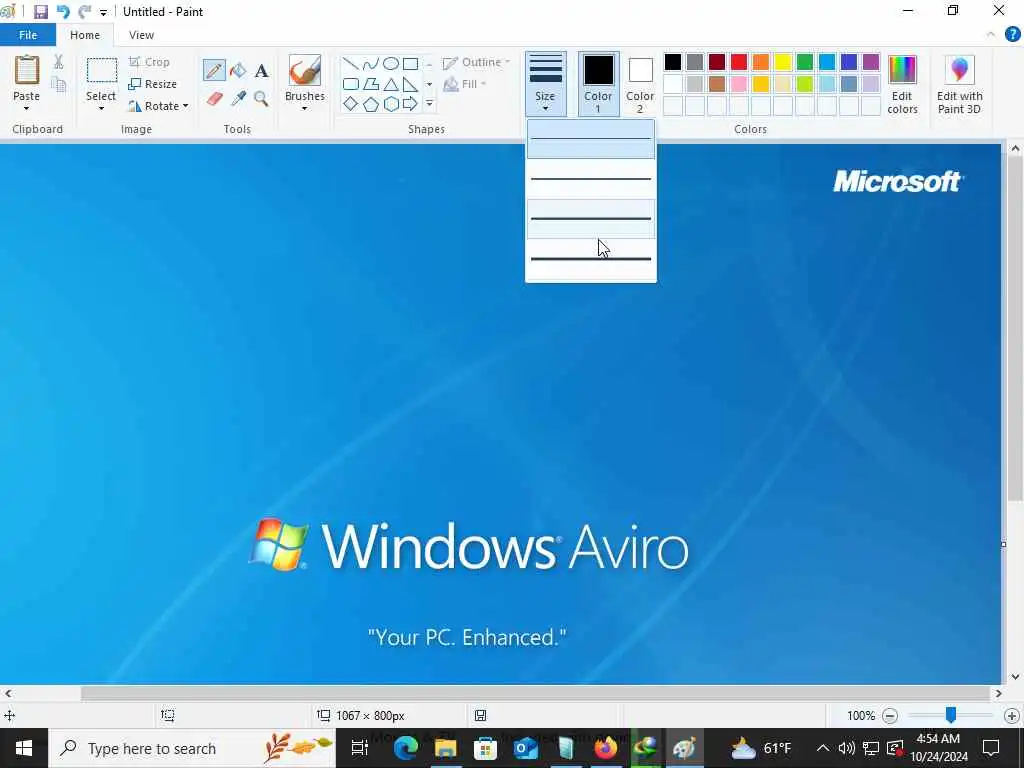Choose the Line shape
This screenshot has height=768, width=1024.
point(351,64)
